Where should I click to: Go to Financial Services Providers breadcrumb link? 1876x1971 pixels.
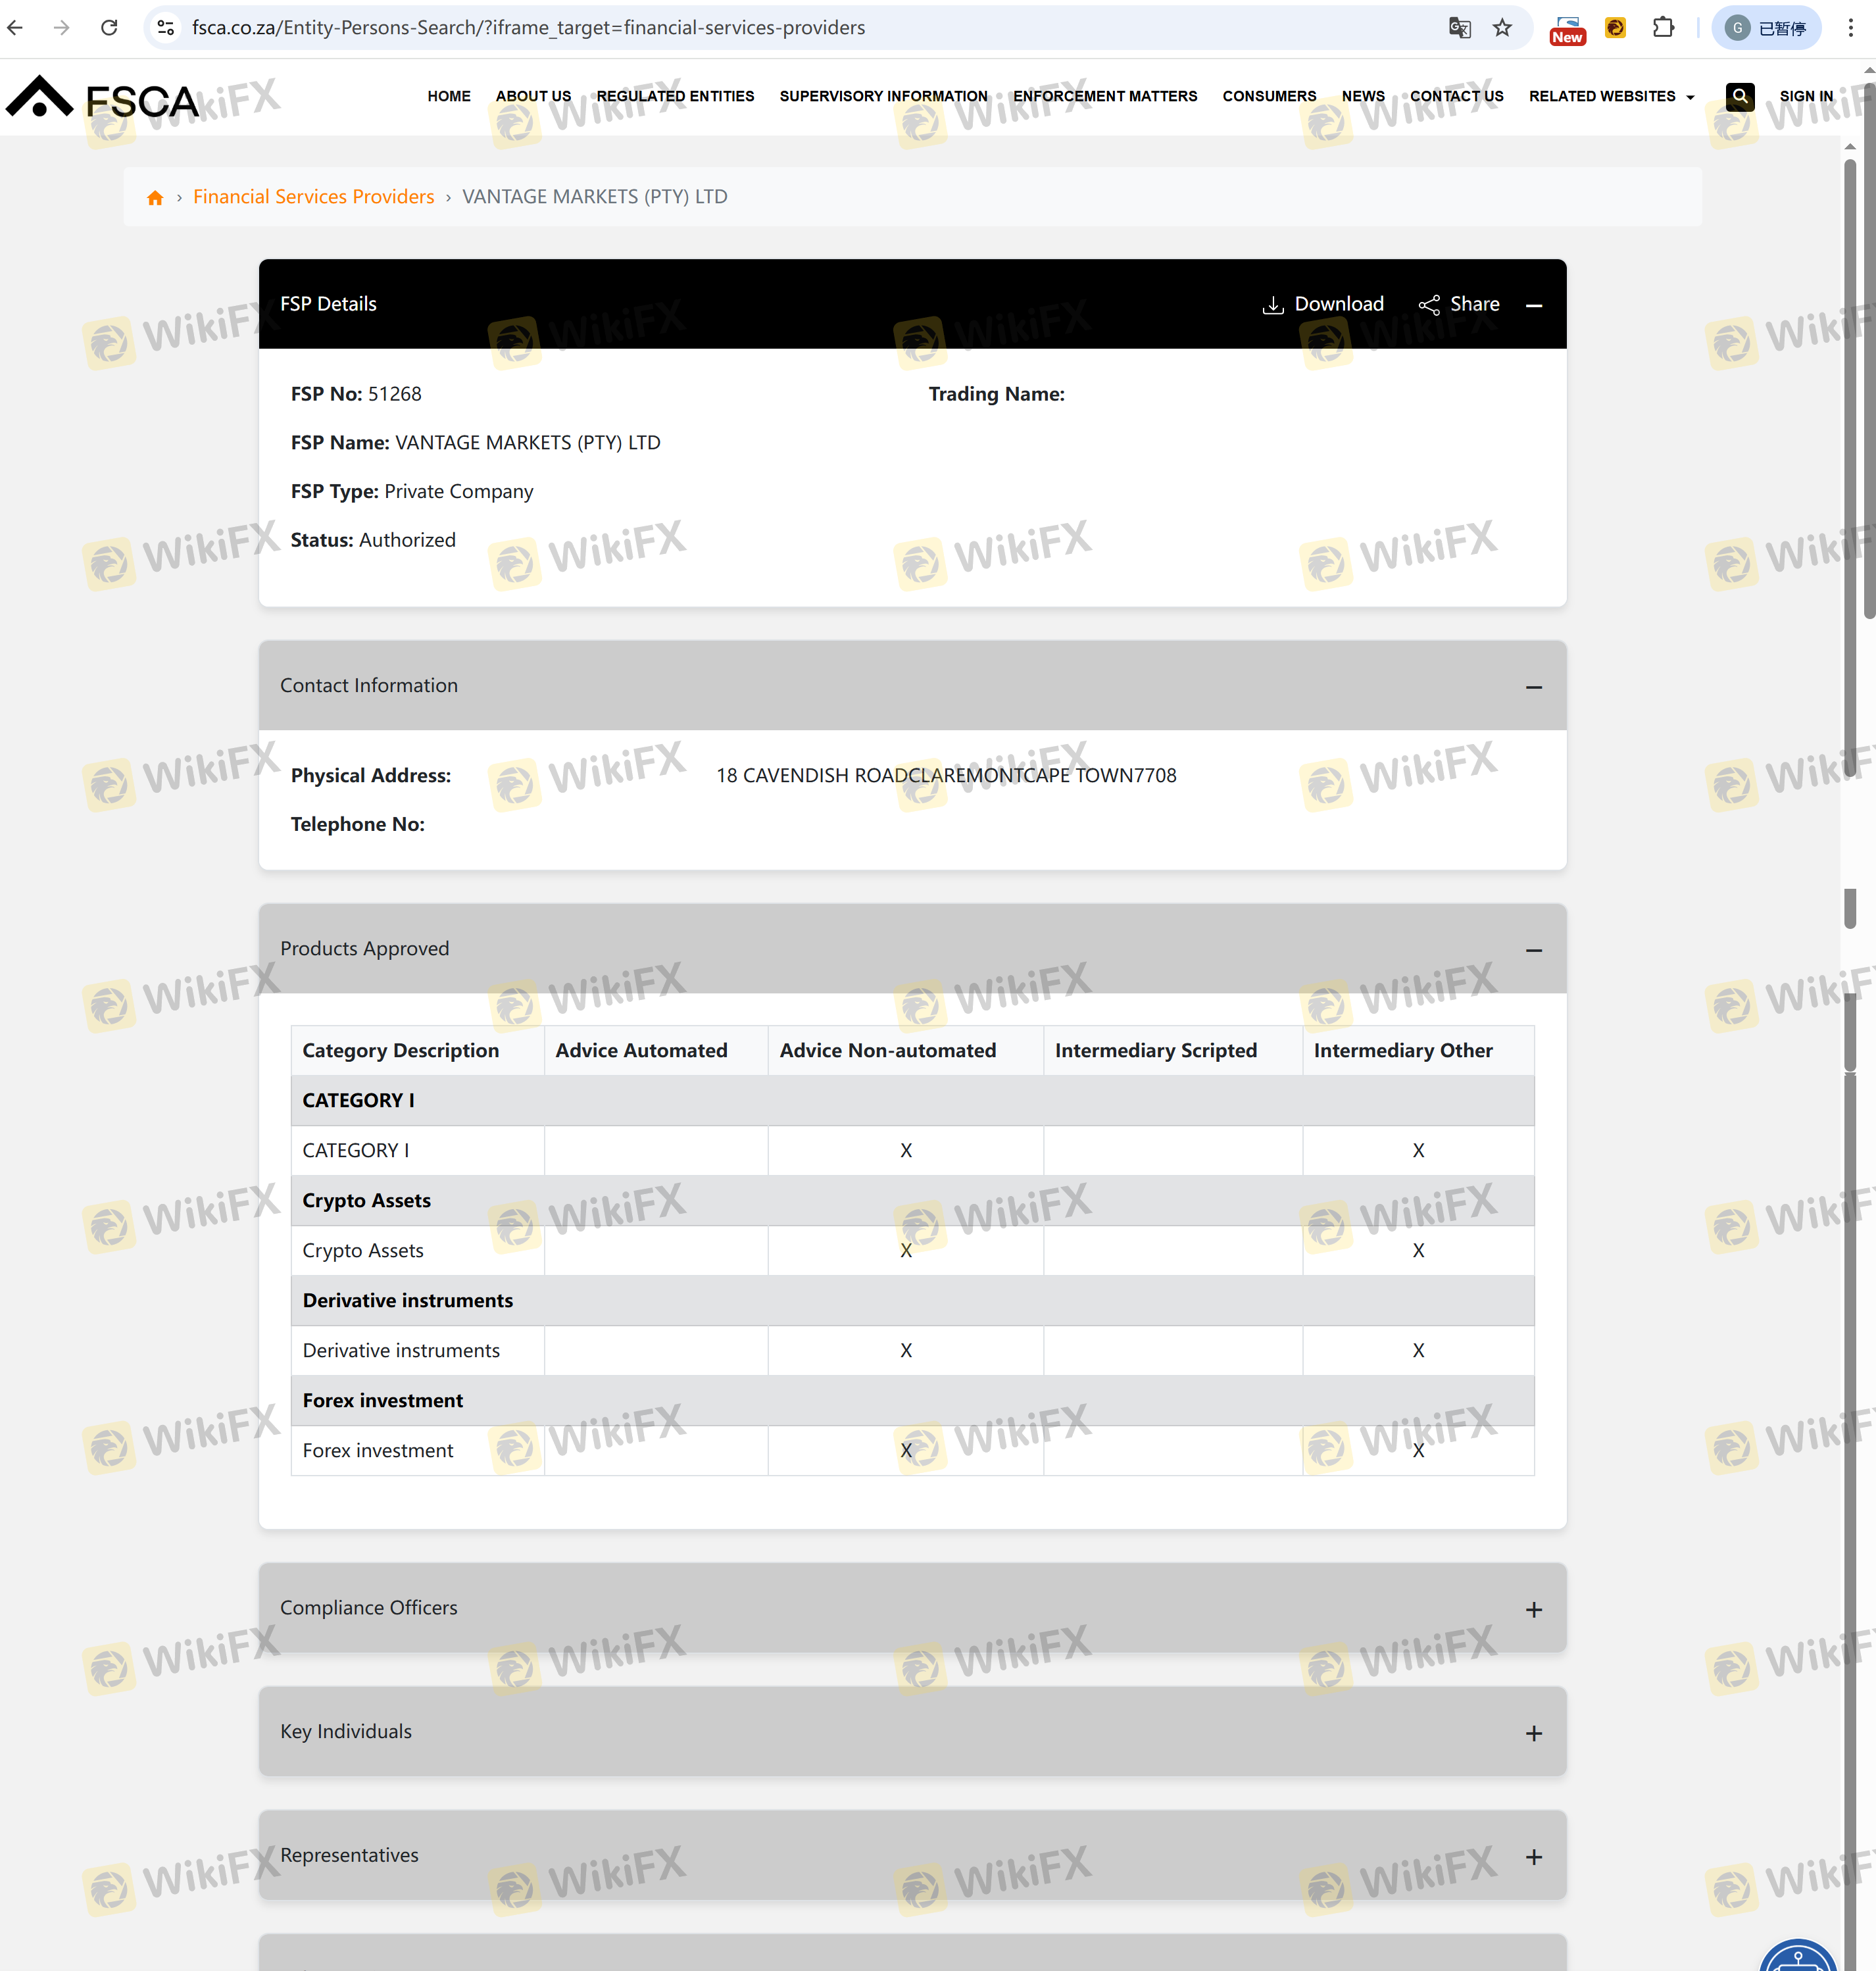[x=313, y=197]
